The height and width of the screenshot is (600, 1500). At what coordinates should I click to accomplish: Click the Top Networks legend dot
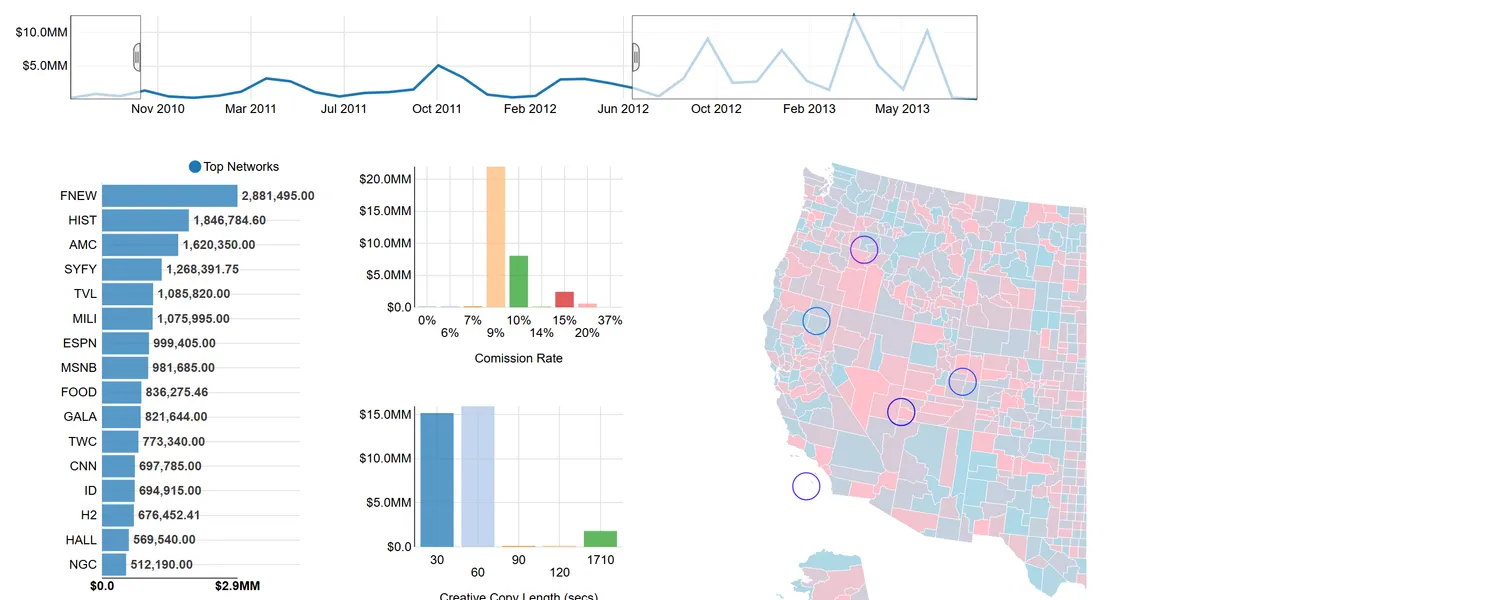[x=195, y=167]
